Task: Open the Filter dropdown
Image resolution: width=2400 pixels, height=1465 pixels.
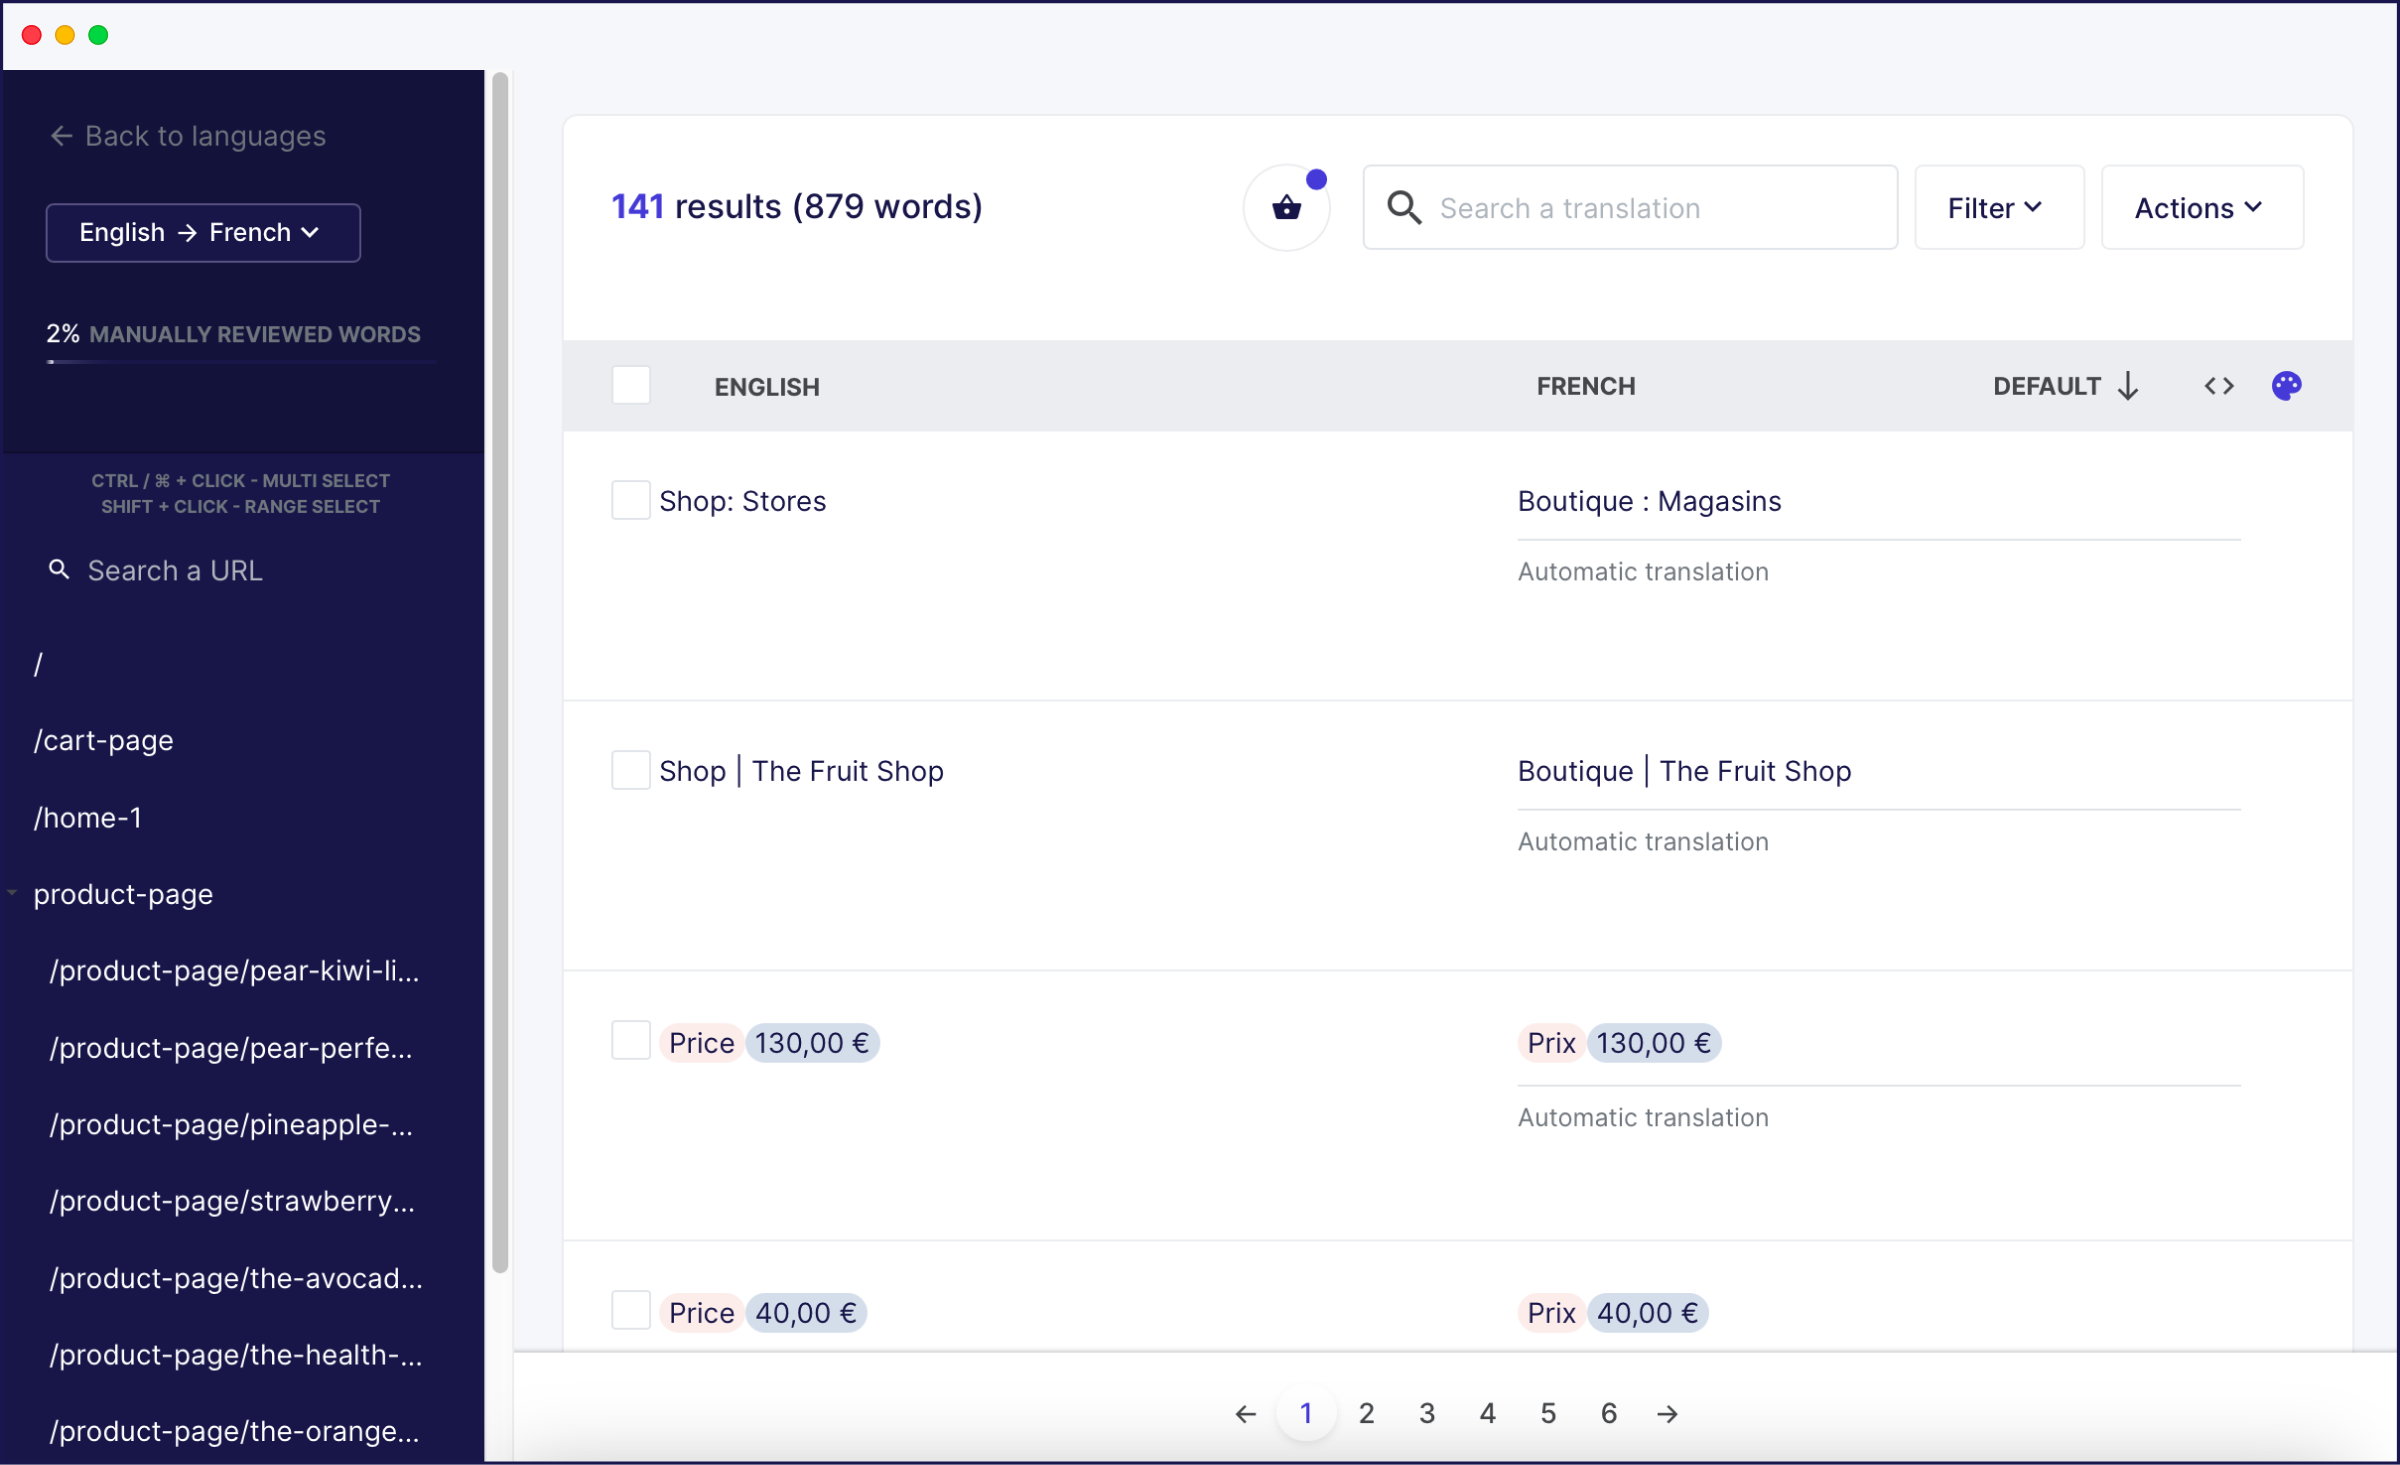Action: click(x=1995, y=206)
